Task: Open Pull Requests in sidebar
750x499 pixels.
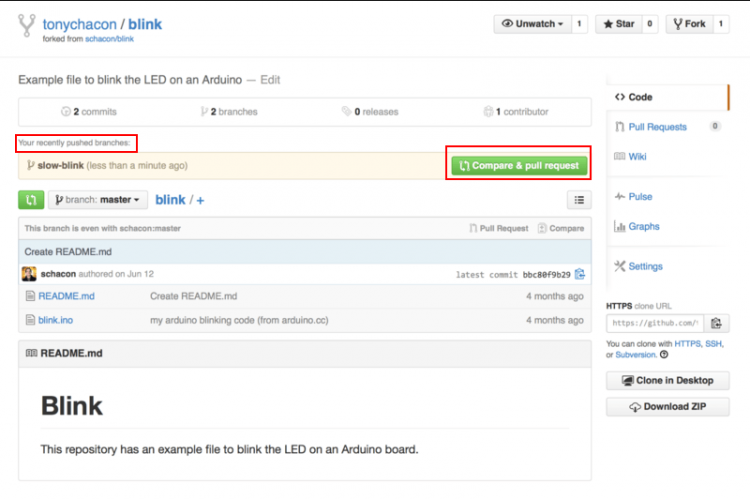Action: coord(657,127)
